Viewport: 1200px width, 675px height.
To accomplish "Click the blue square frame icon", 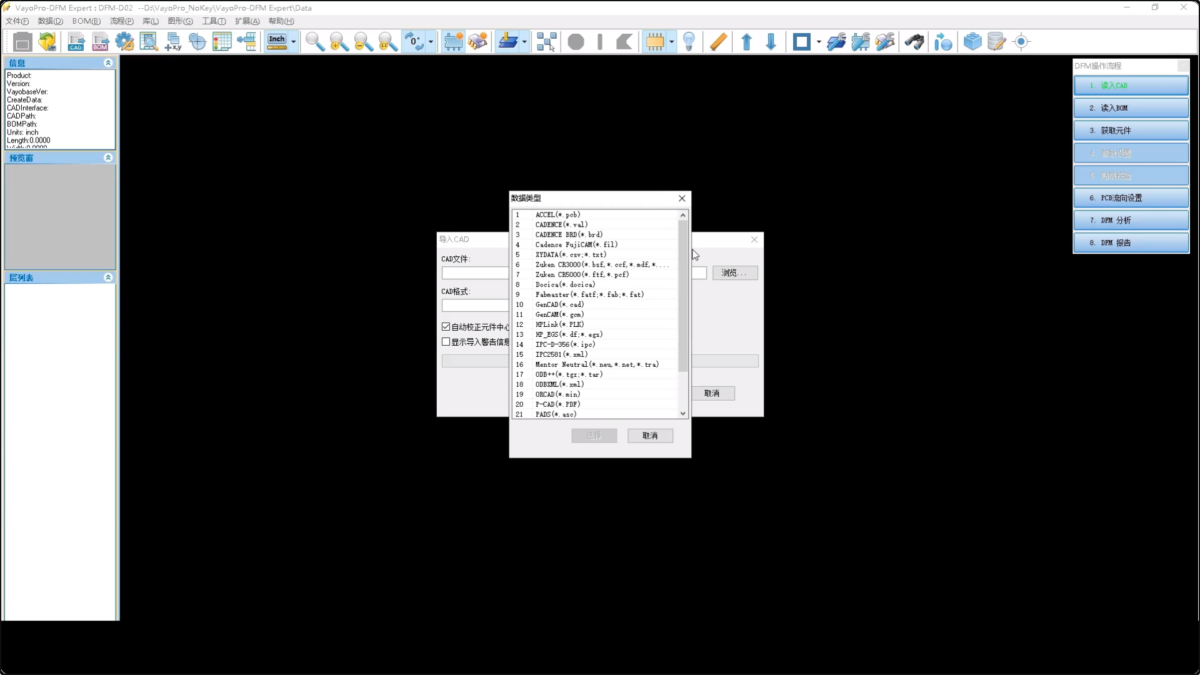I will (801, 42).
